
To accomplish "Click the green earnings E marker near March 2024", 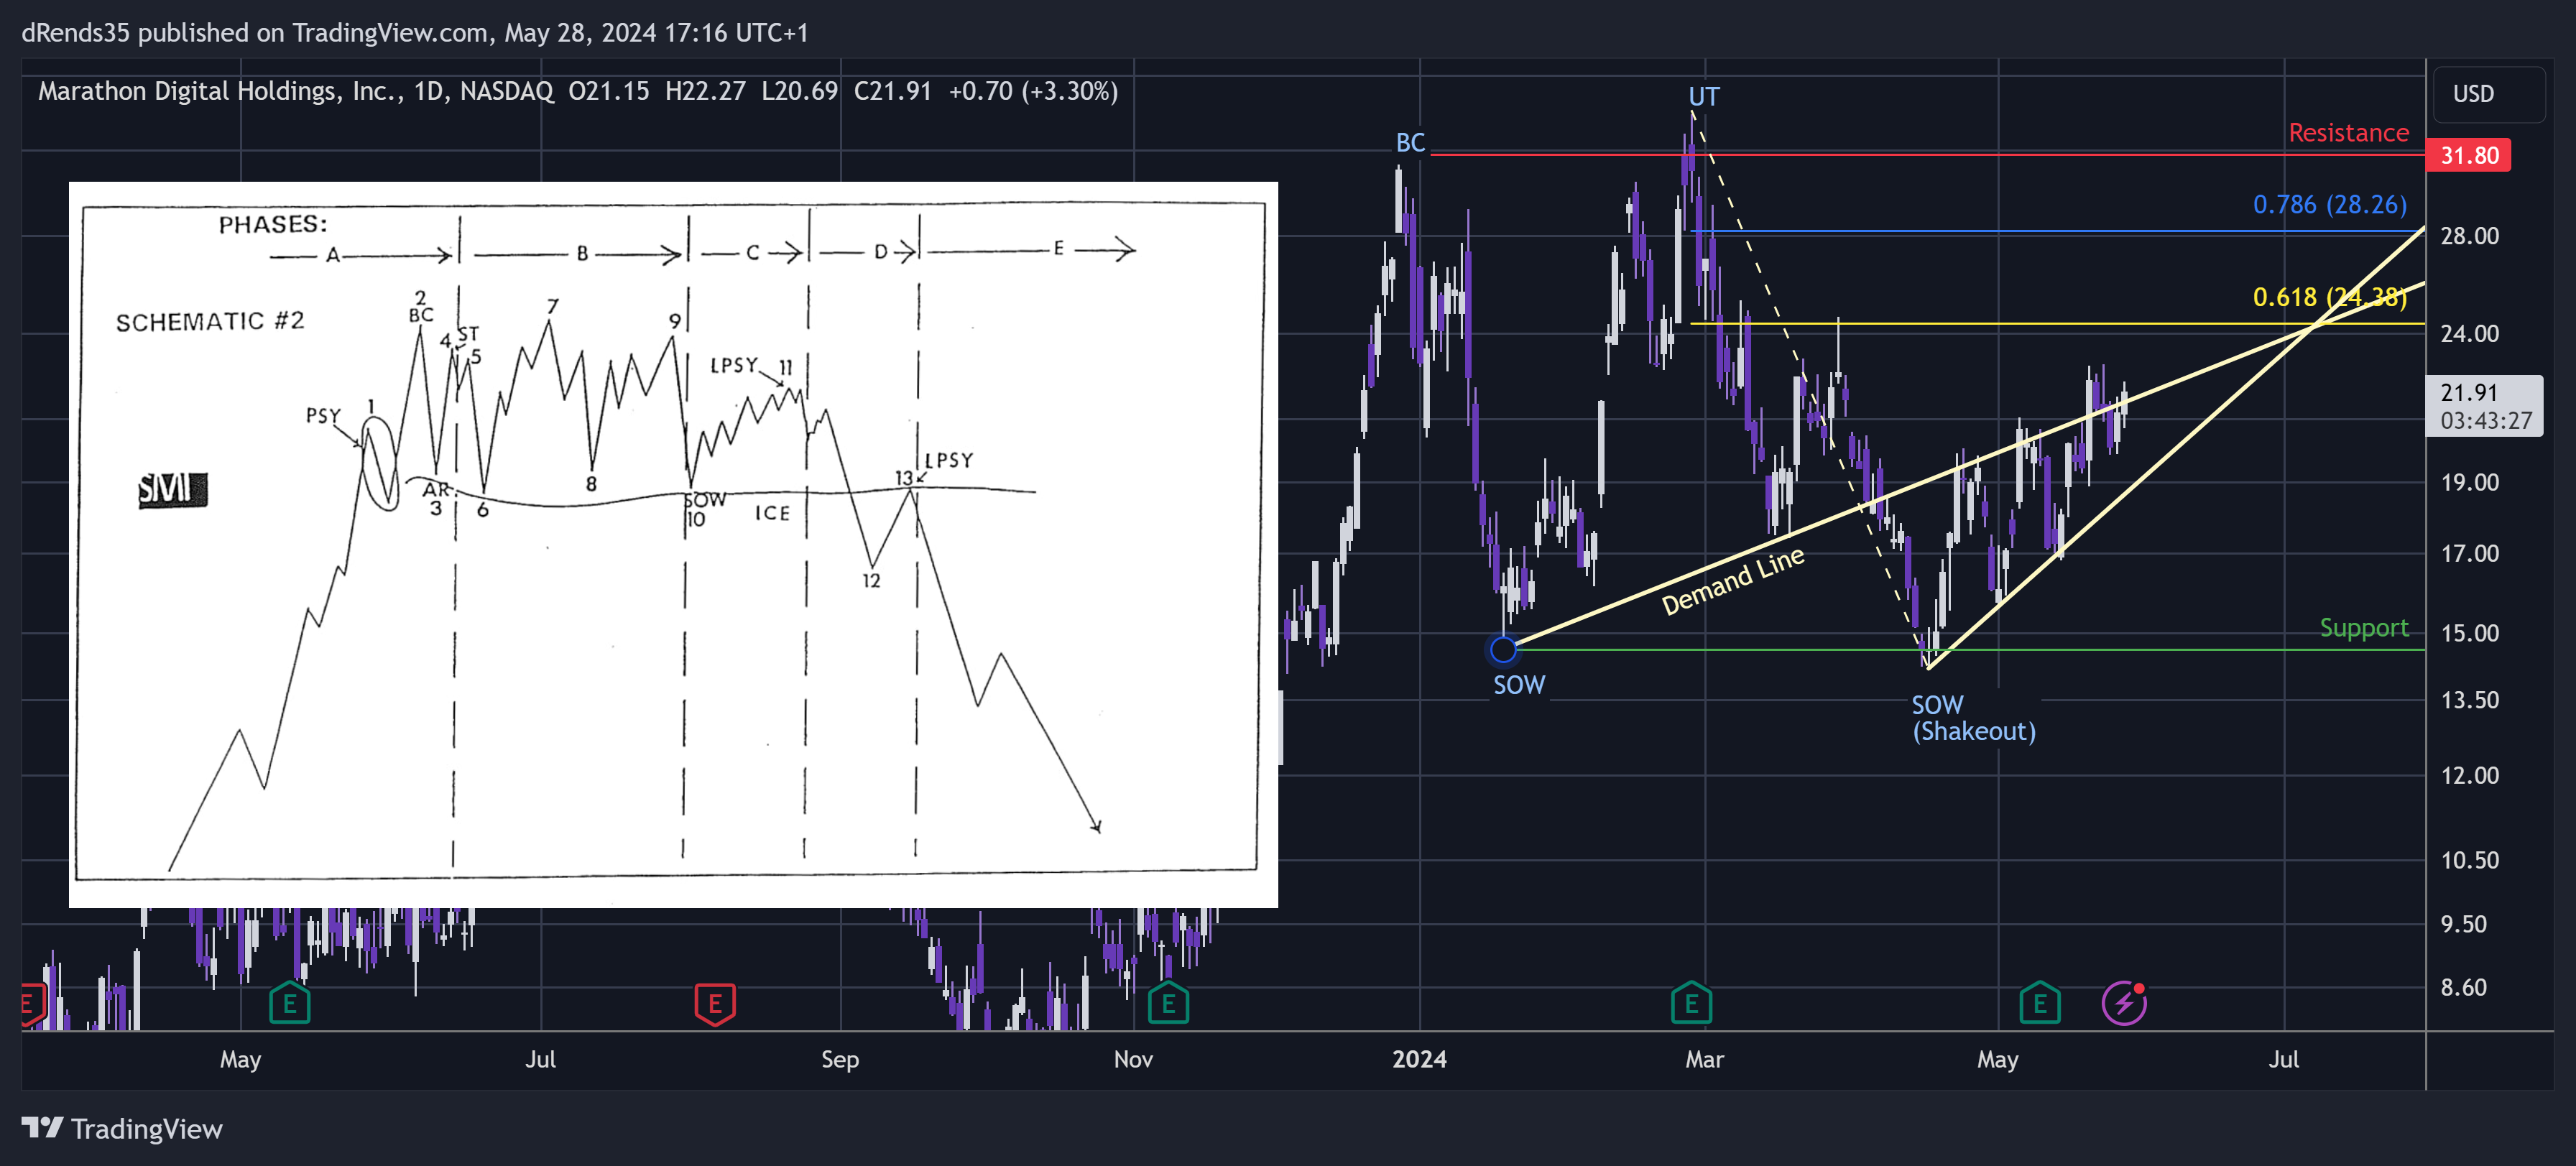I will click(1691, 1003).
